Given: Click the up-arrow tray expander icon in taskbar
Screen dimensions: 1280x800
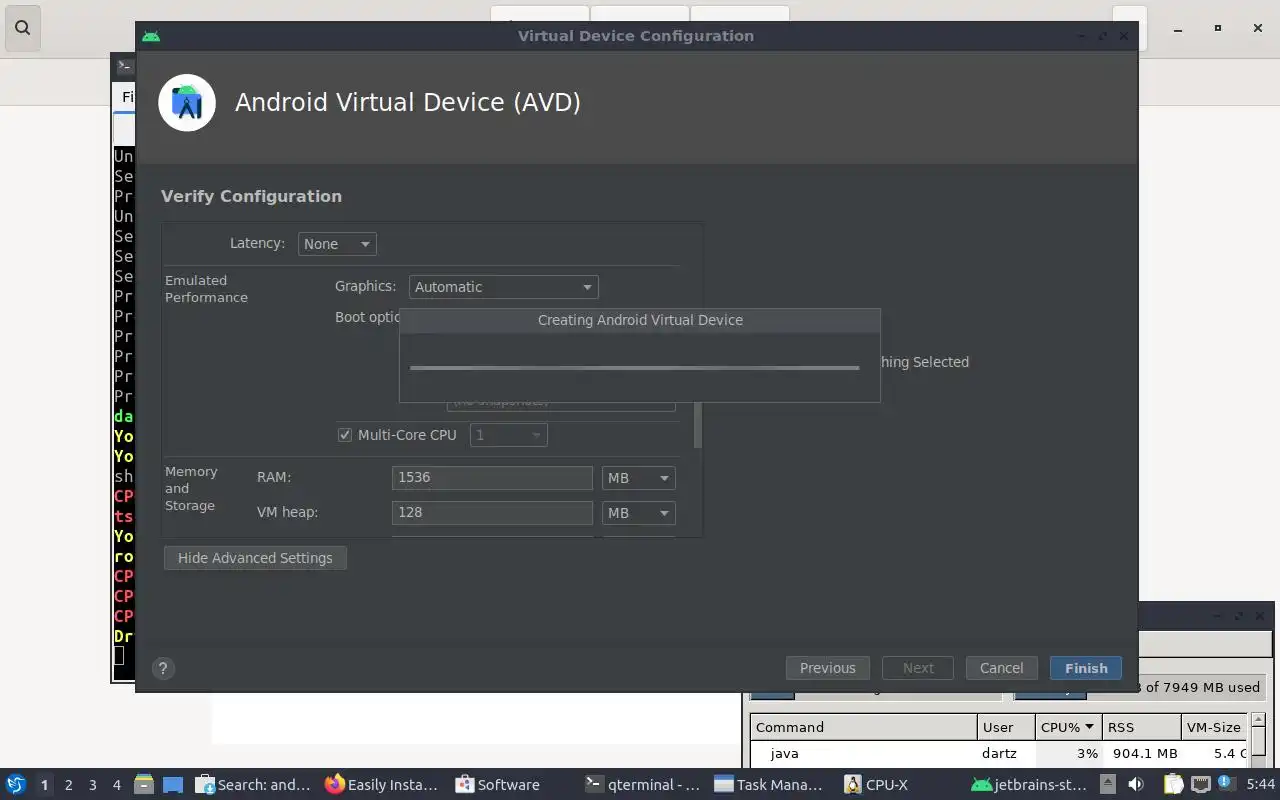Looking at the screenshot, I should 1108,784.
